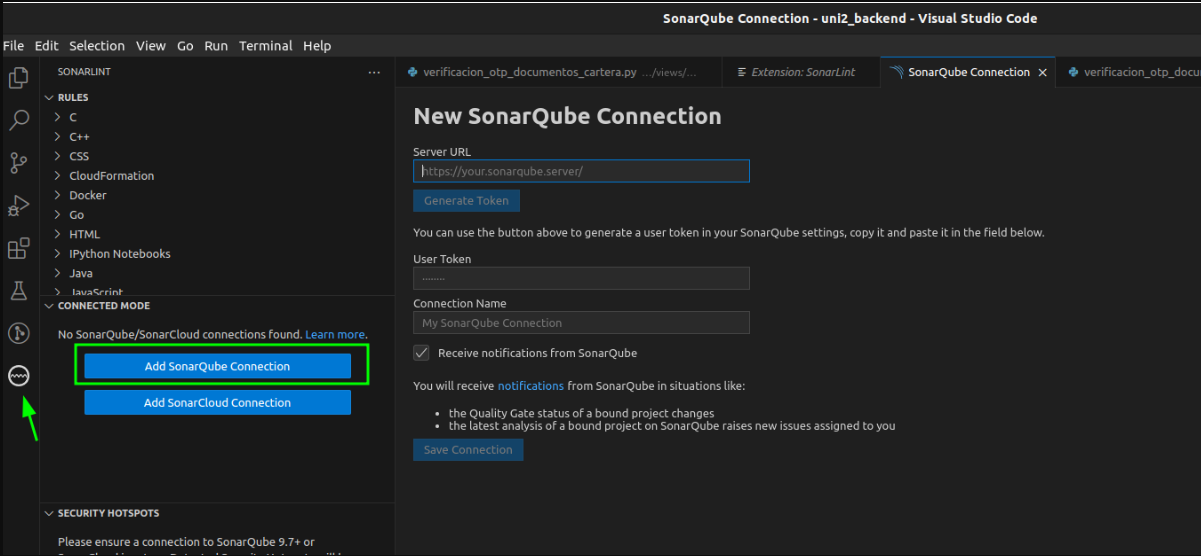1201x556 pixels.
Task: Select the SonarQube Connection tab
Action: tap(969, 72)
